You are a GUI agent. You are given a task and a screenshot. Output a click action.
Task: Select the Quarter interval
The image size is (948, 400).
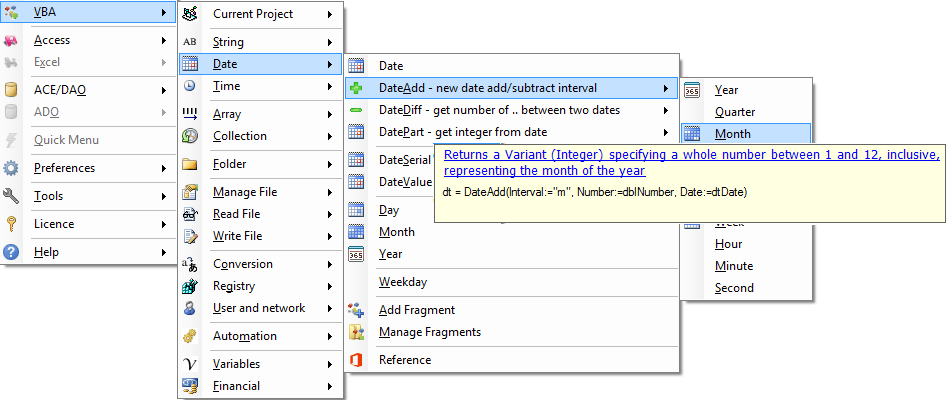coord(745,112)
